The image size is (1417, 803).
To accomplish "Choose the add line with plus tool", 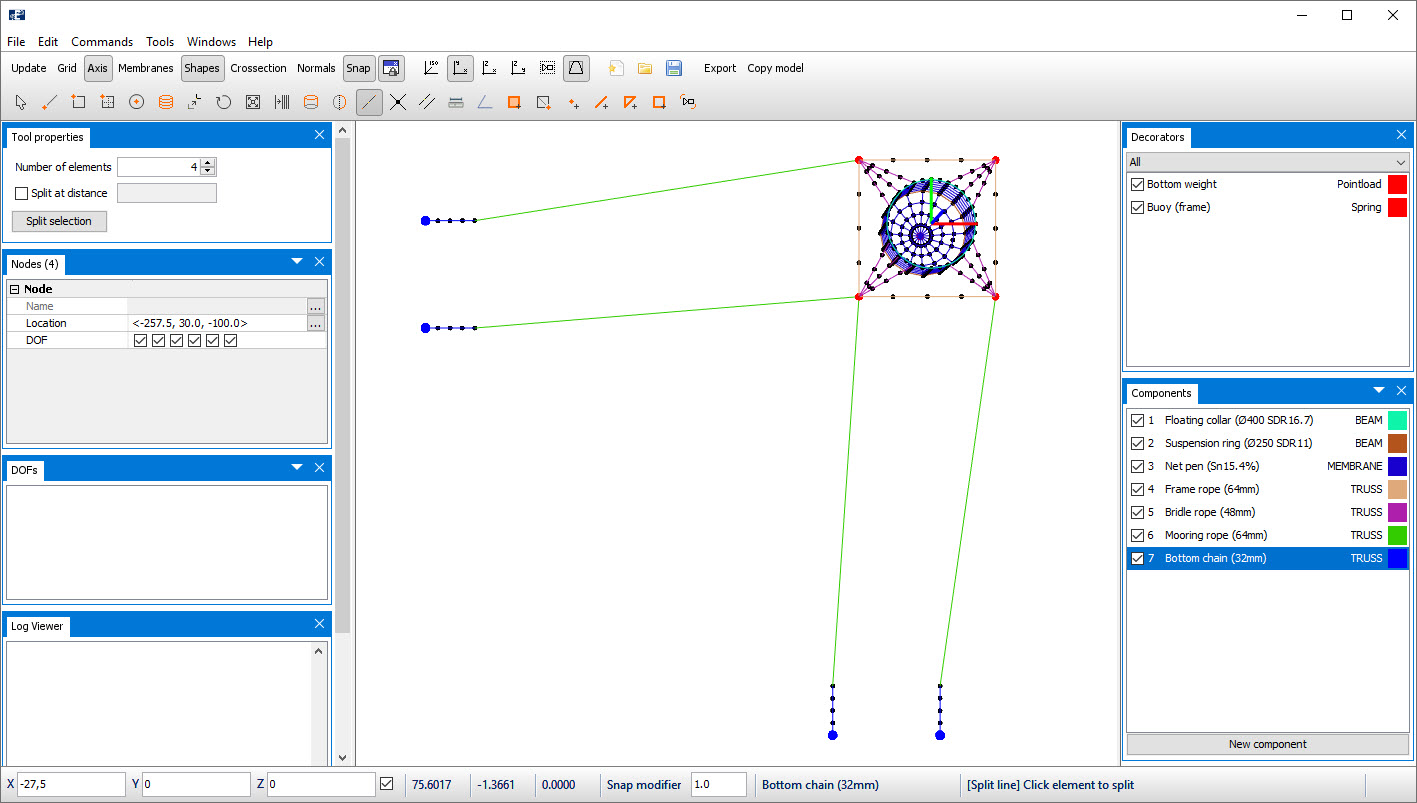I will point(601,102).
